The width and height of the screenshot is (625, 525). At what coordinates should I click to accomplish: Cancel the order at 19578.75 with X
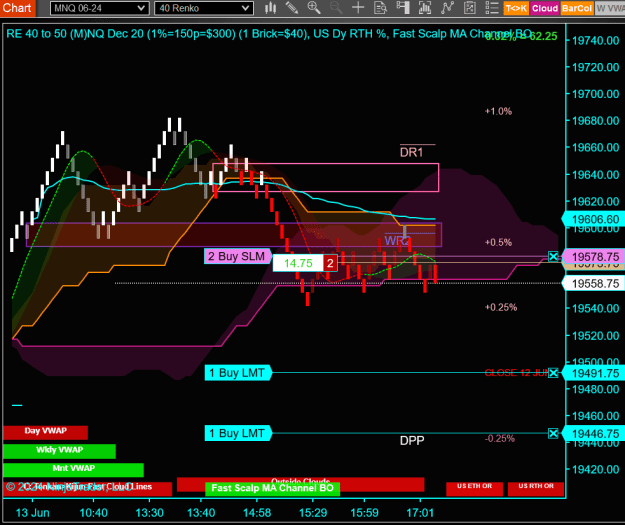553,256
